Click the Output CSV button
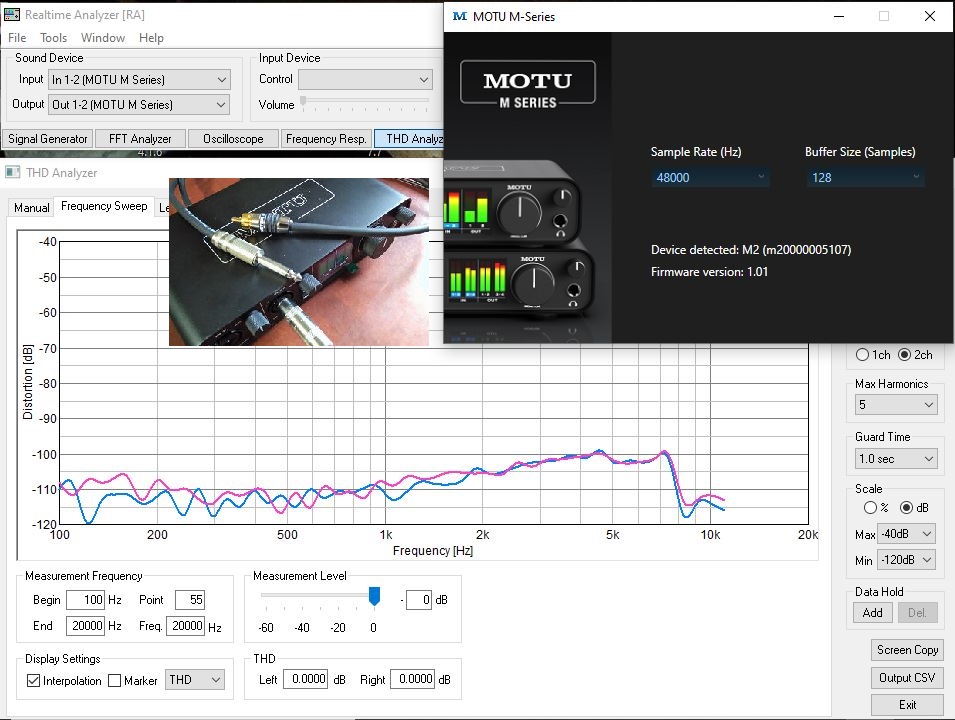Image resolution: width=955 pixels, height=720 pixels. [x=907, y=678]
